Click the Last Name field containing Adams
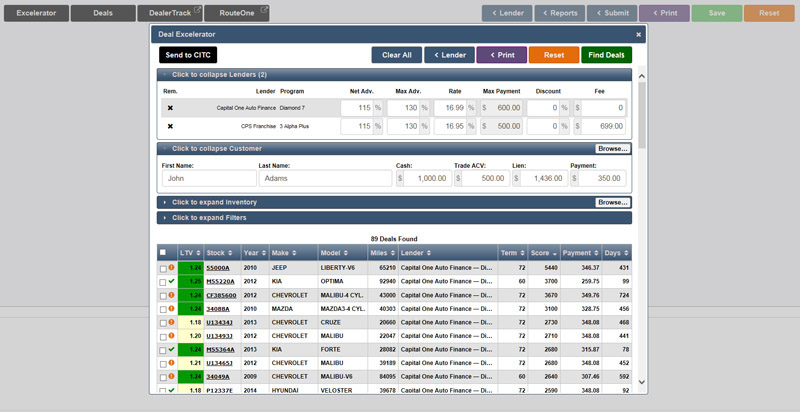The width and height of the screenshot is (800, 412). (x=325, y=178)
